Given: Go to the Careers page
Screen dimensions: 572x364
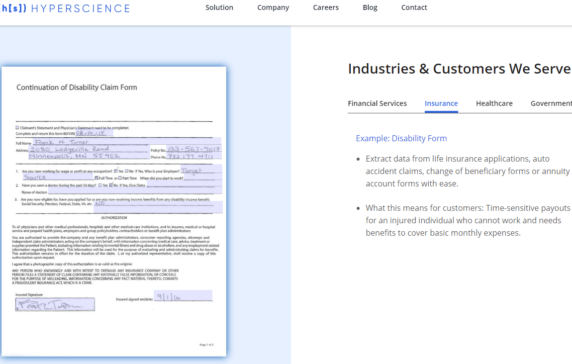Looking at the screenshot, I should click(326, 8).
